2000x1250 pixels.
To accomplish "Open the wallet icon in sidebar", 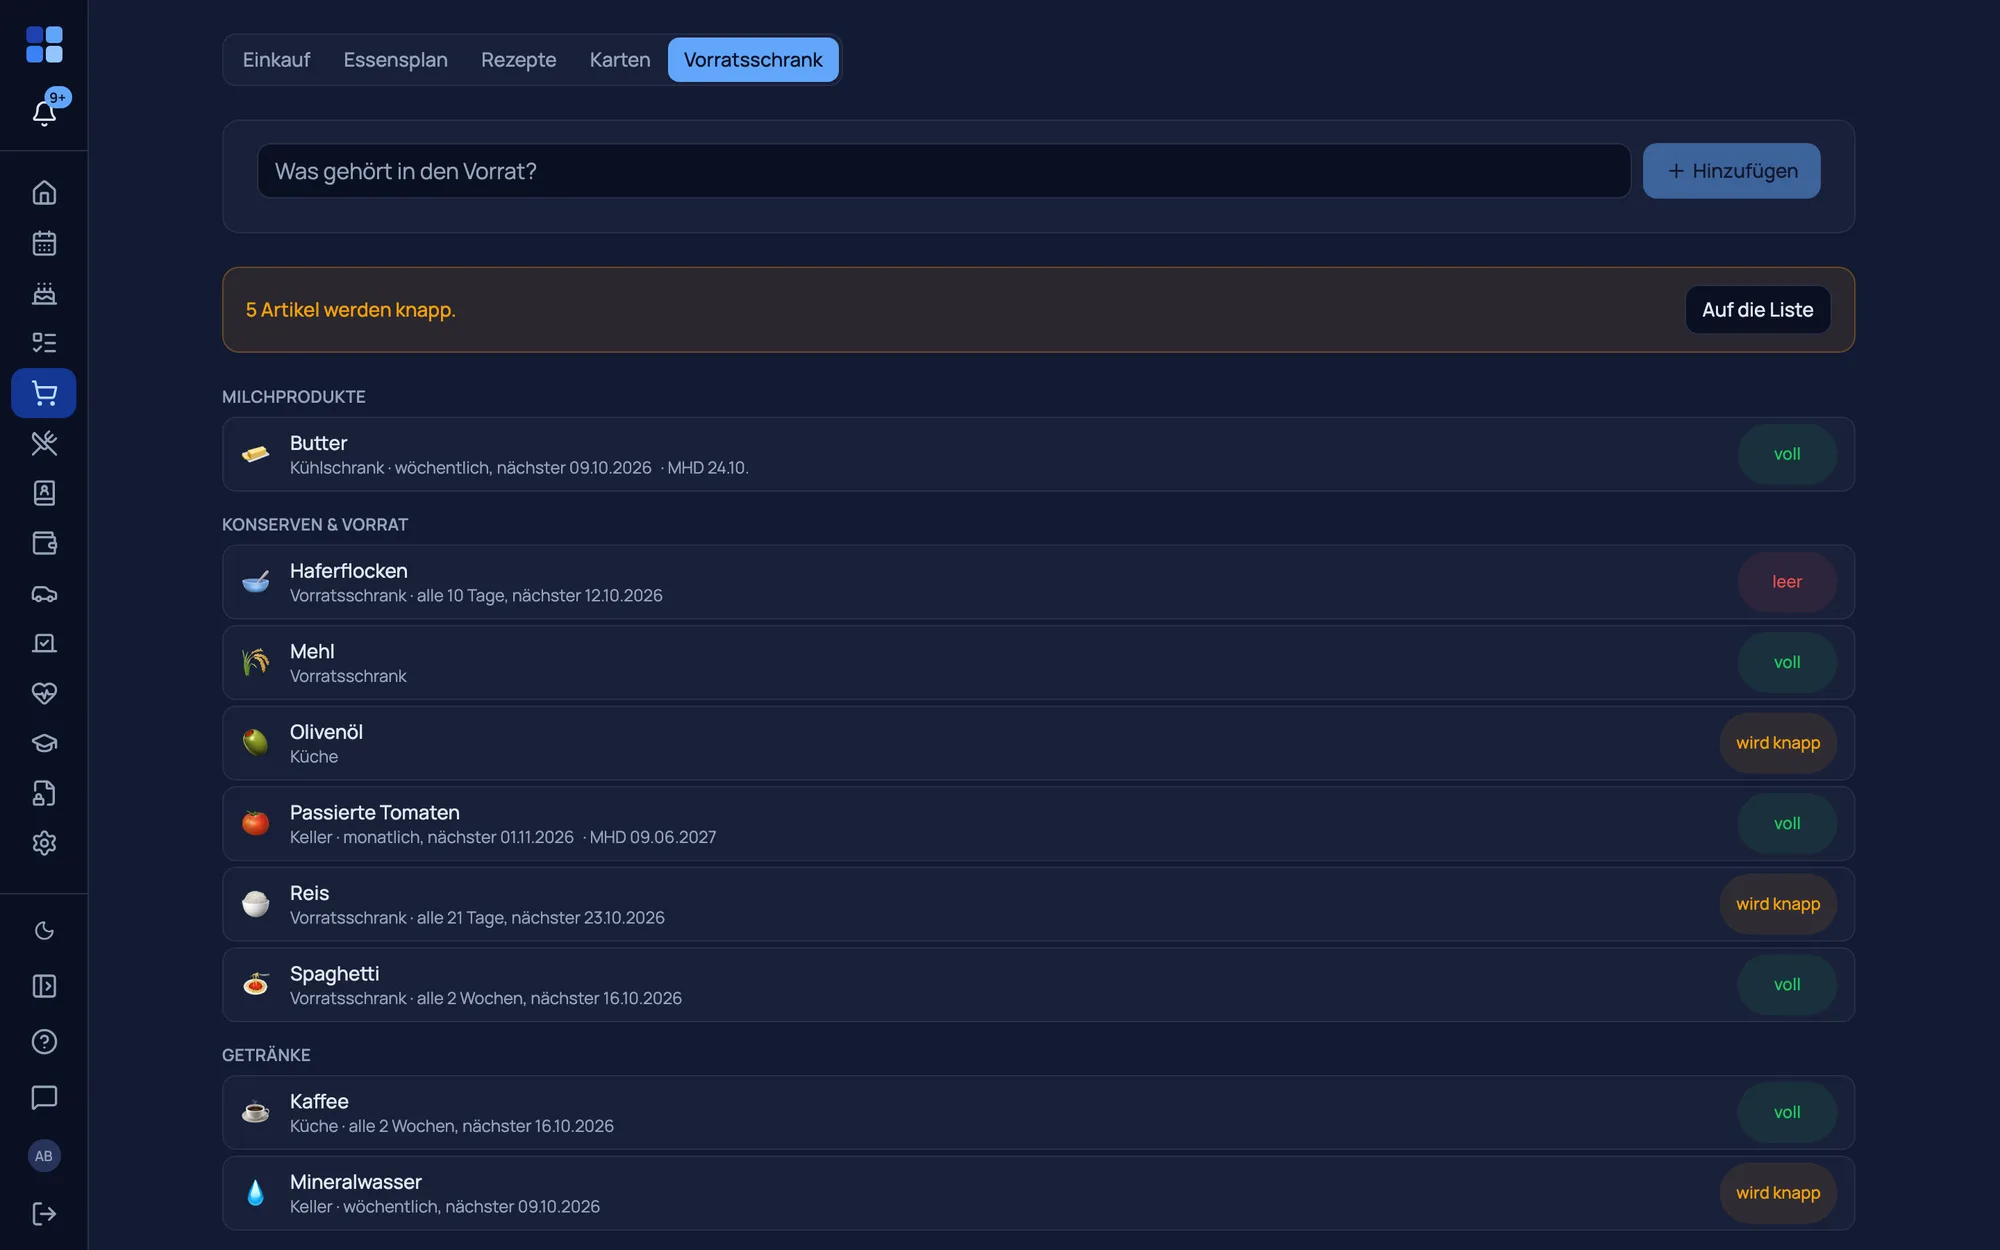I will click(44, 543).
